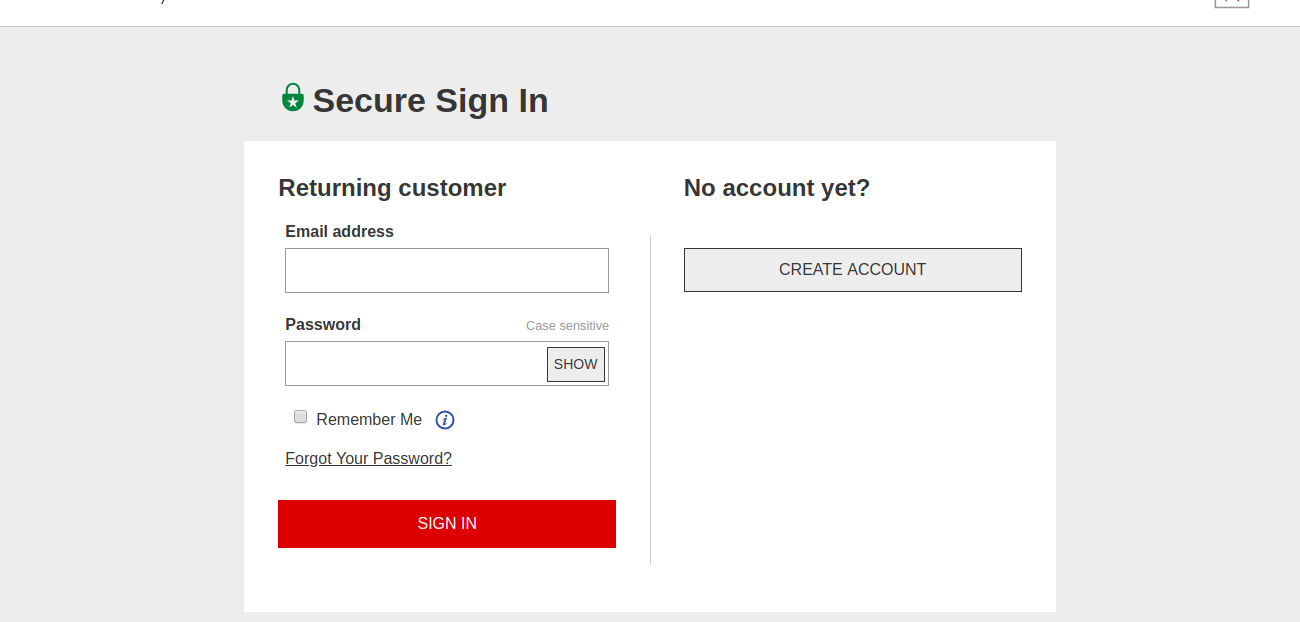Click the gray background left of sign-in panel
1300x622 pixels.
(x=120, y=350)
